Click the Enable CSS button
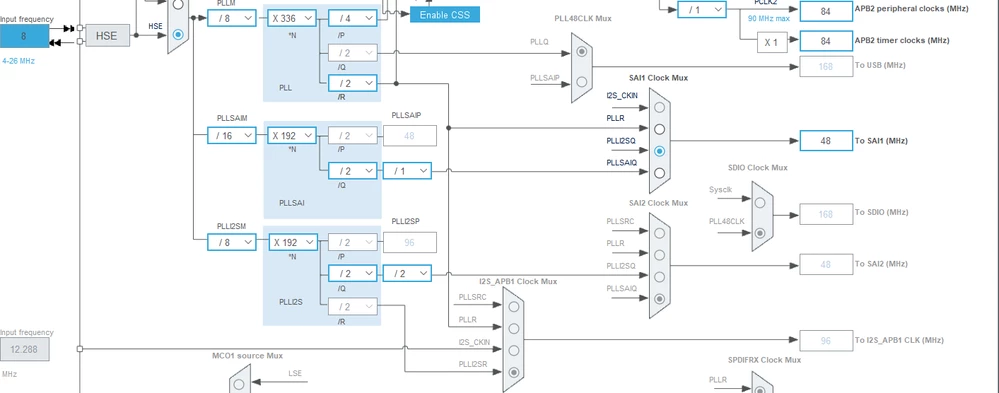 [445, 15]
